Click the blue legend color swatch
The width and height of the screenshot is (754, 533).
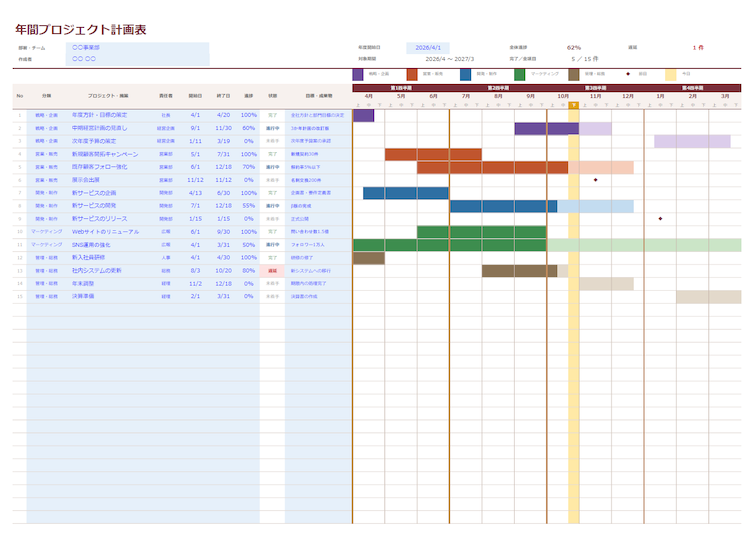coord(465,74)
